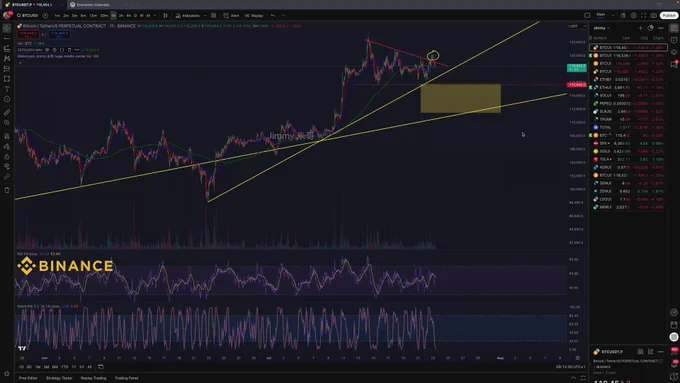Image resolution: width=680 pixels, height=383 pixels.
Task: Open the BTCUSD symbol search
Action: pyautogui.click(x=27, y=16)
